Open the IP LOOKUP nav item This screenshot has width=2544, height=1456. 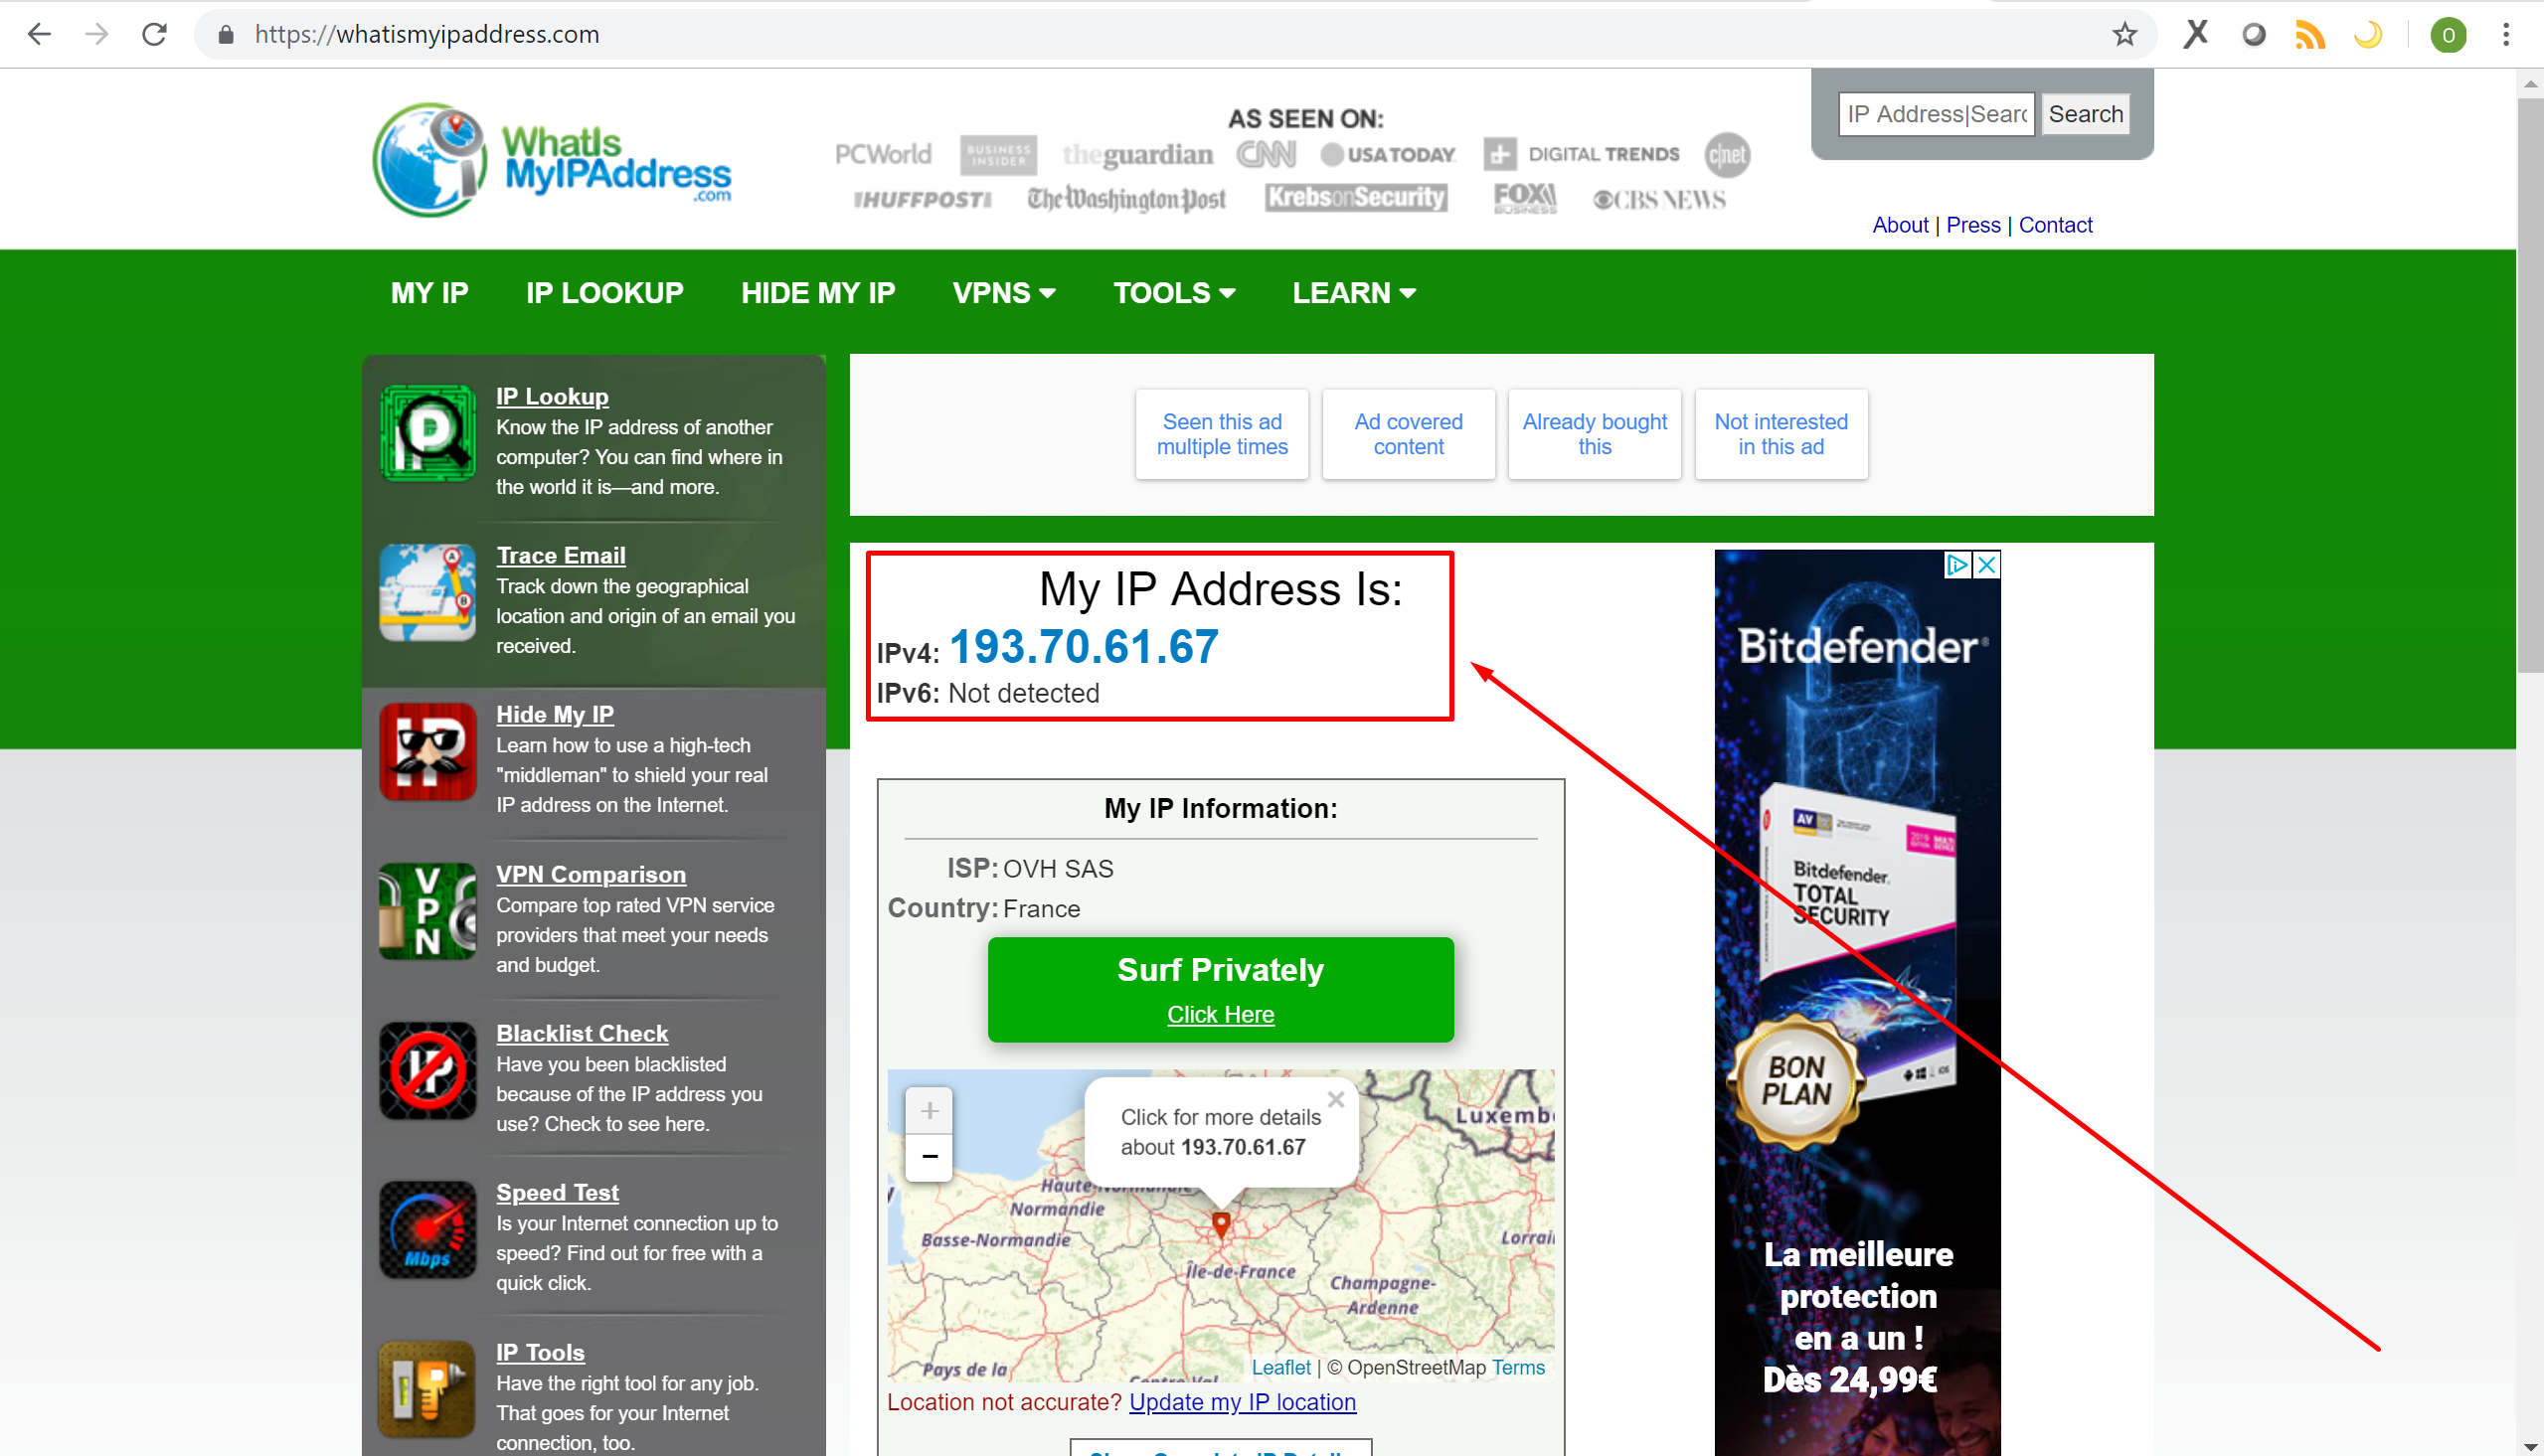pyautogui.click(x=605, y=293)
